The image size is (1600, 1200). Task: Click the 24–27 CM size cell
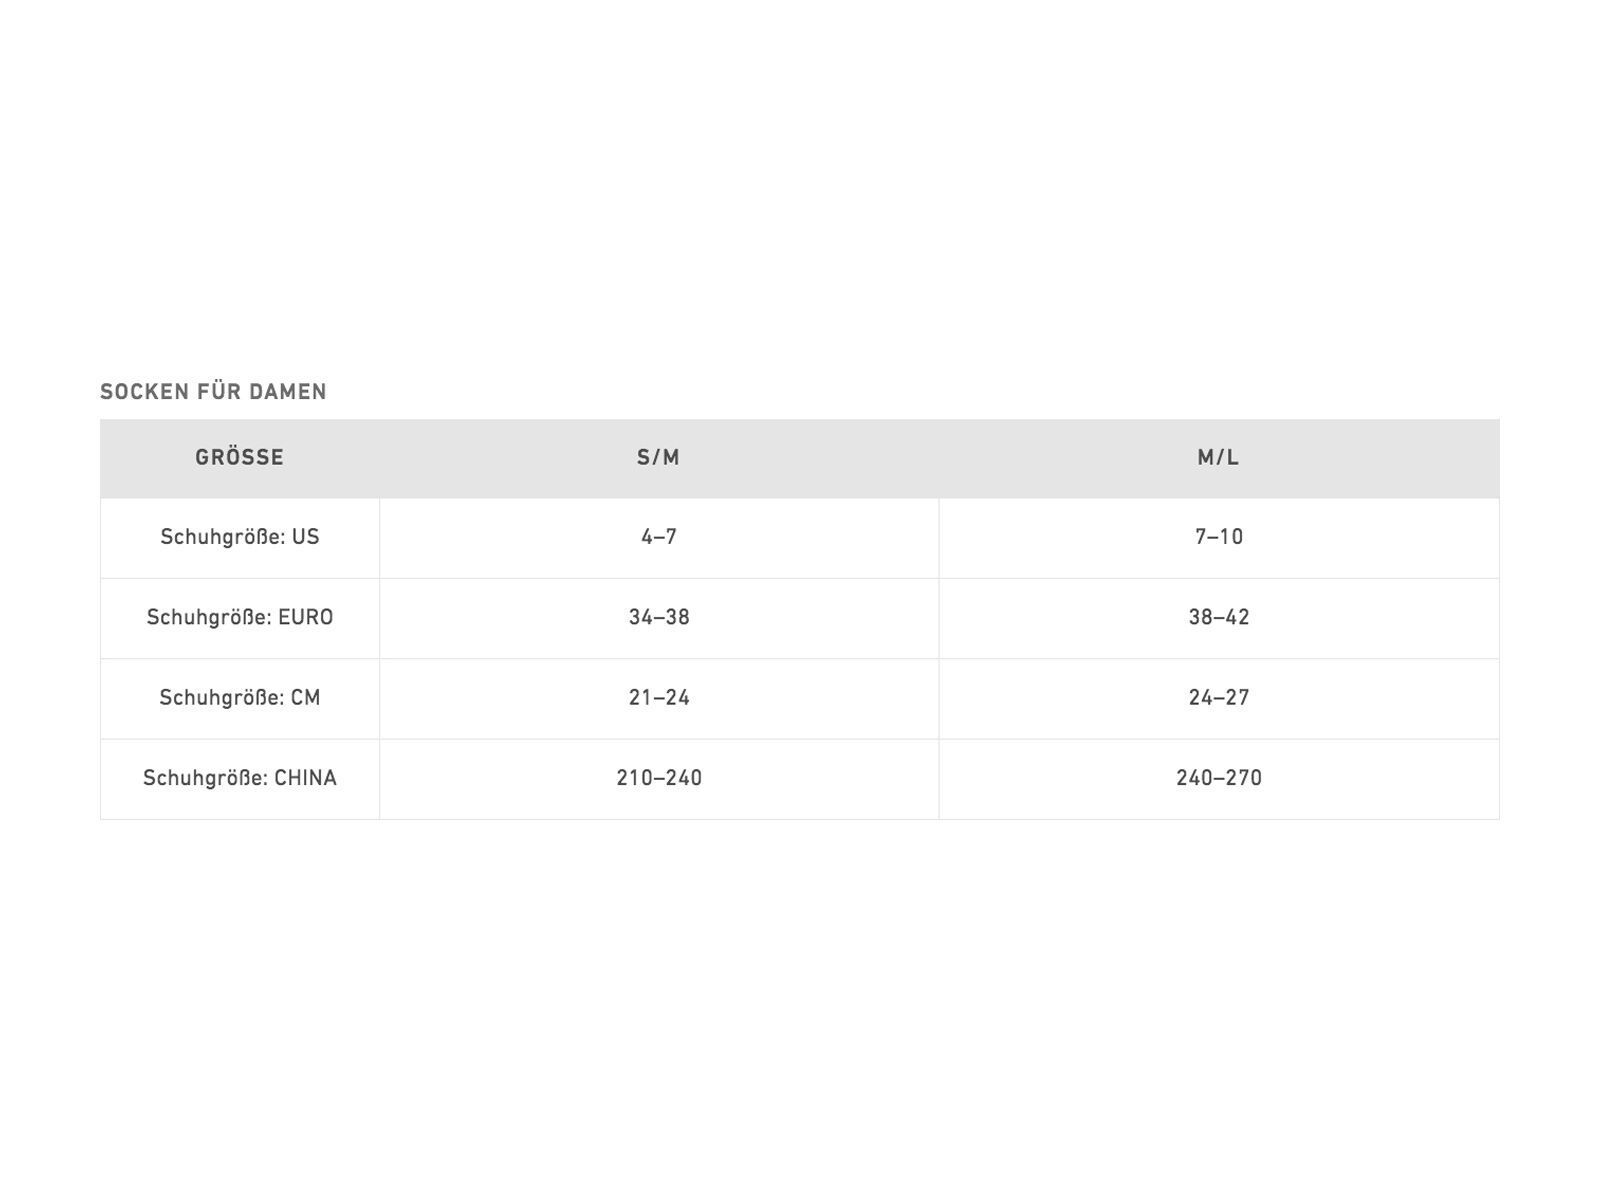1219,698
